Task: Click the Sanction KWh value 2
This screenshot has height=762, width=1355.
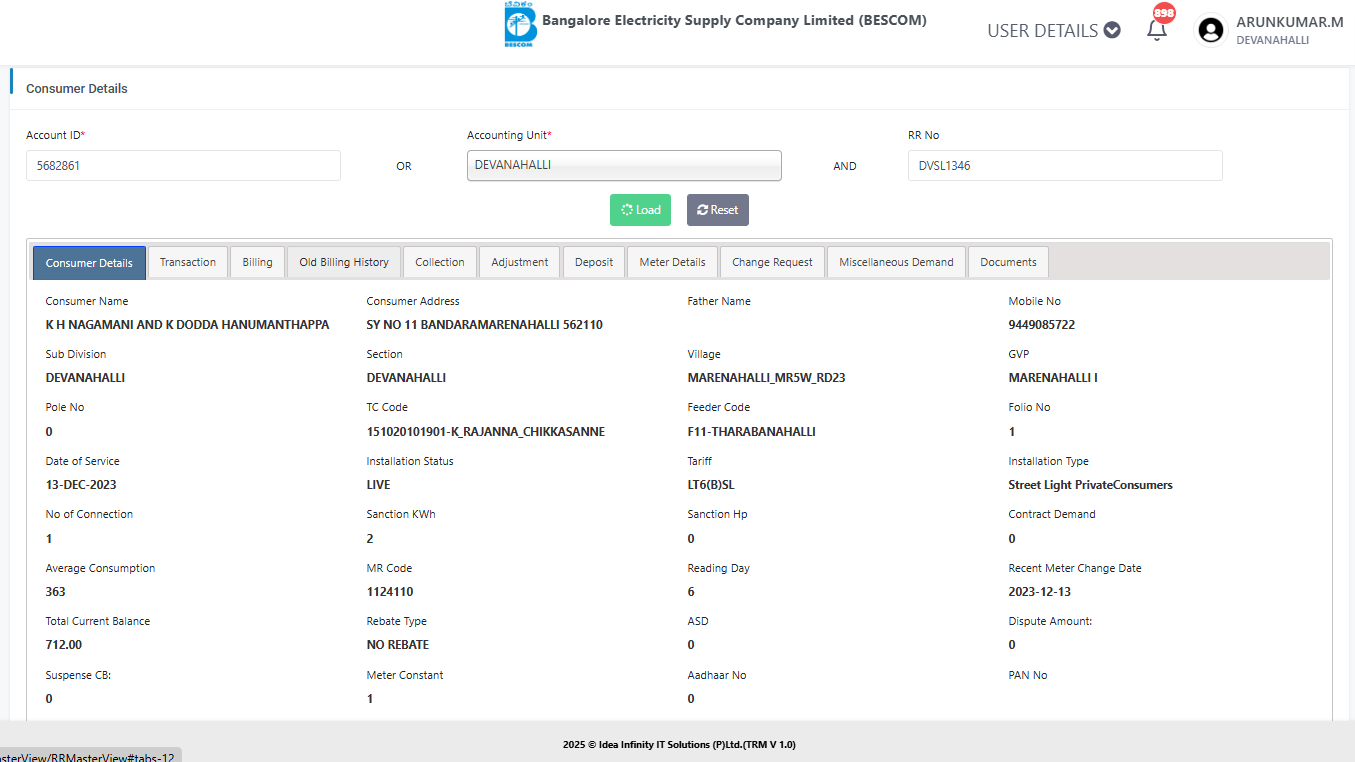Action: pos(370,539)
